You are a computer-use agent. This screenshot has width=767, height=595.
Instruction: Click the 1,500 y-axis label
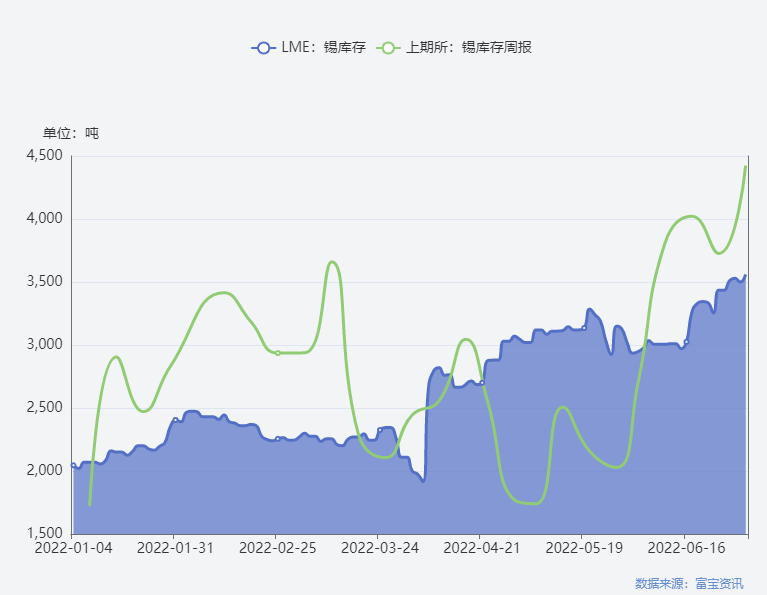click(x=45, y=533)
